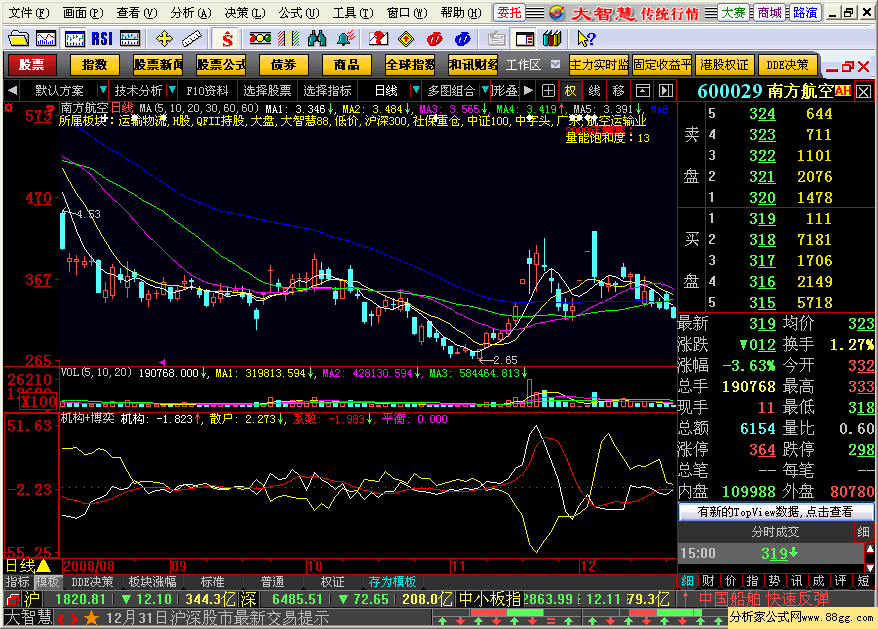The height and width of the screenshot is (629, 878).
Task: Click the 存为模板 save template button
Action: tap(393, 582)
